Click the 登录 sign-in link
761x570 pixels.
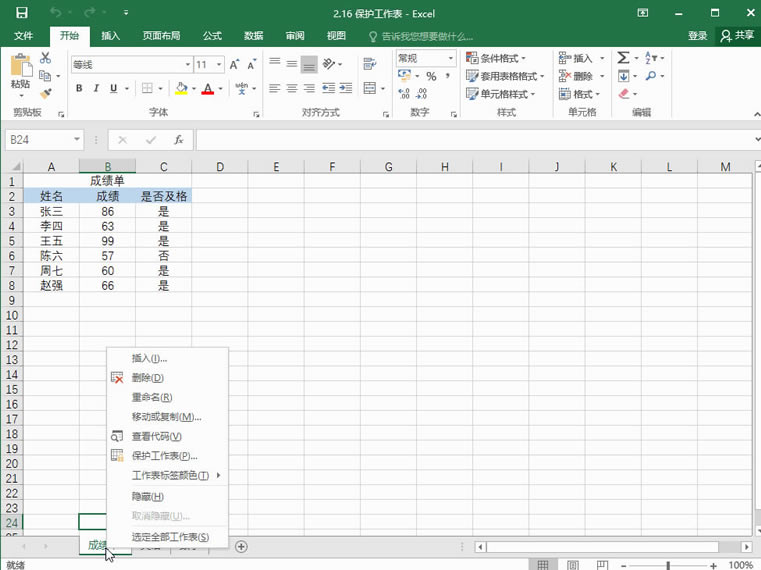tap(697, 35)
